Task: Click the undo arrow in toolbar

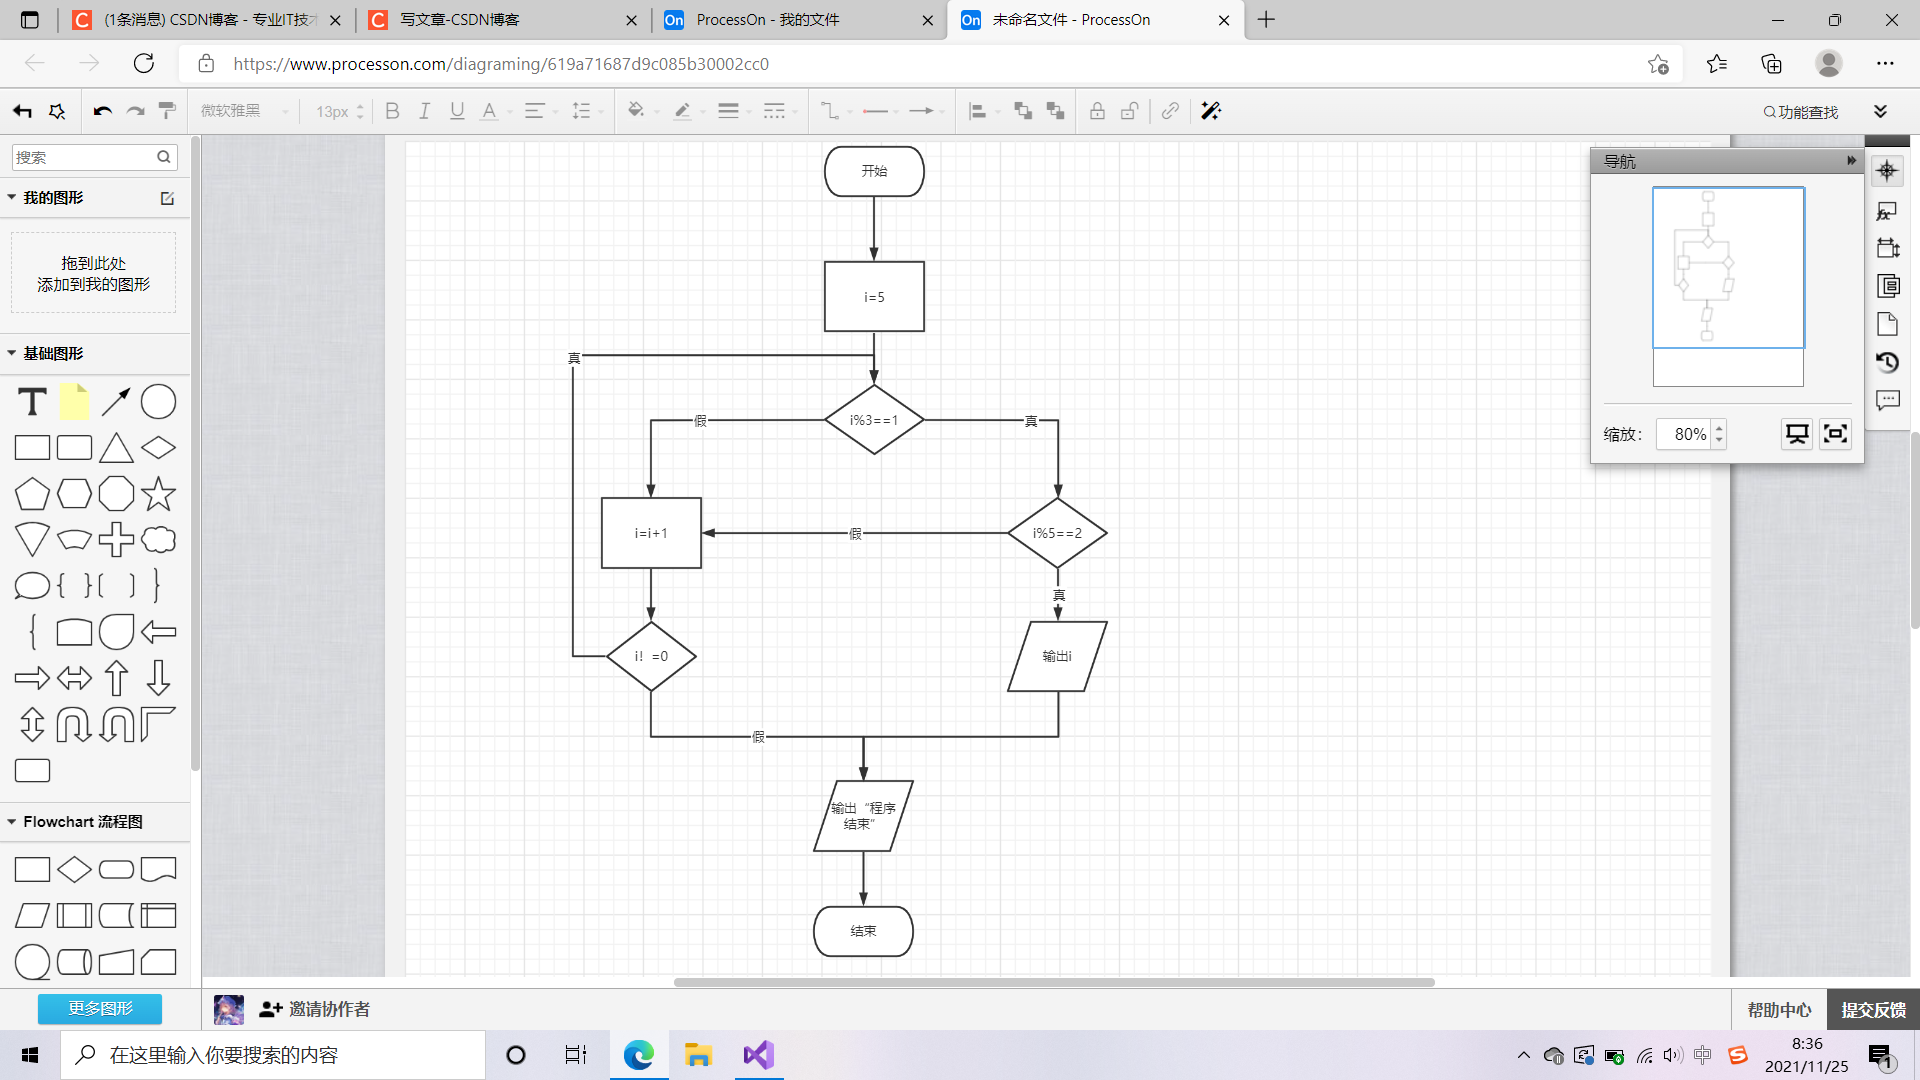Action: pyautogui.click(x=102, y=111)
